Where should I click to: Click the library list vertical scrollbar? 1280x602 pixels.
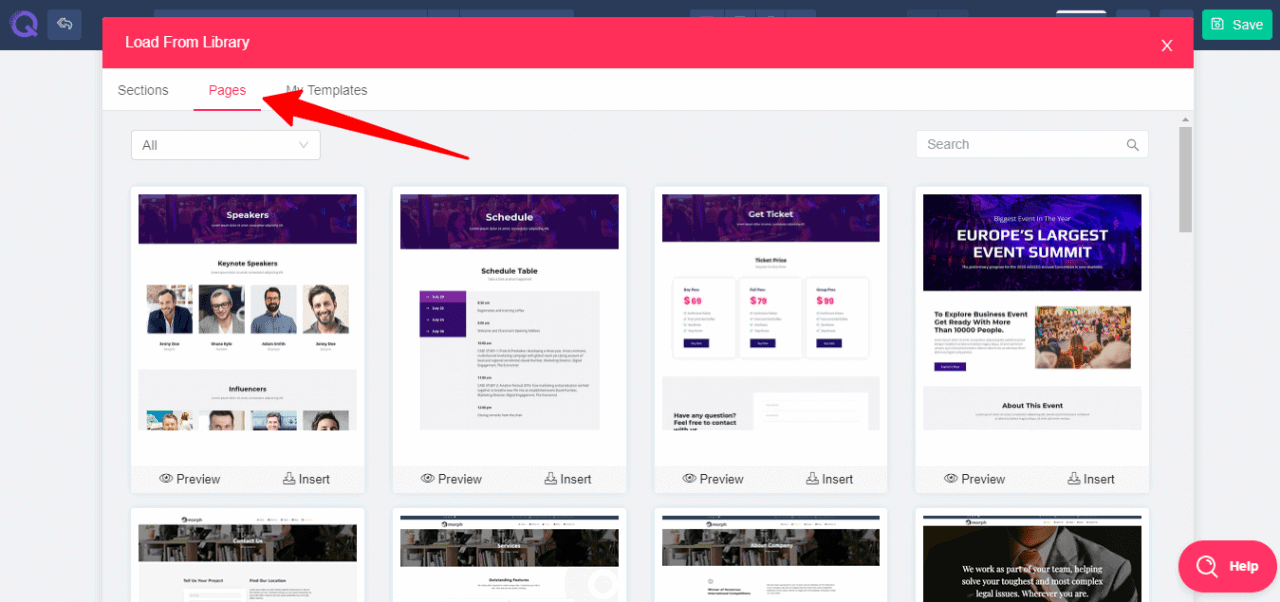click(1186, 180)
